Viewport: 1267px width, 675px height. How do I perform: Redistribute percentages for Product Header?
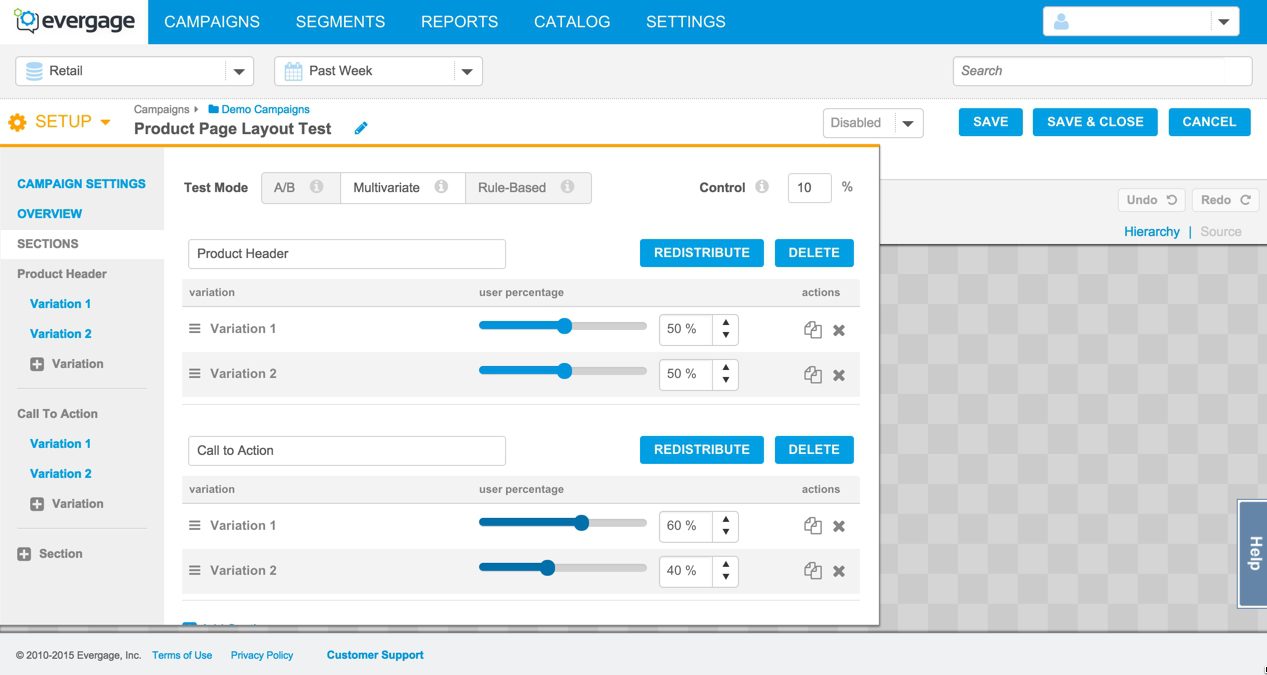pos(701,253)
